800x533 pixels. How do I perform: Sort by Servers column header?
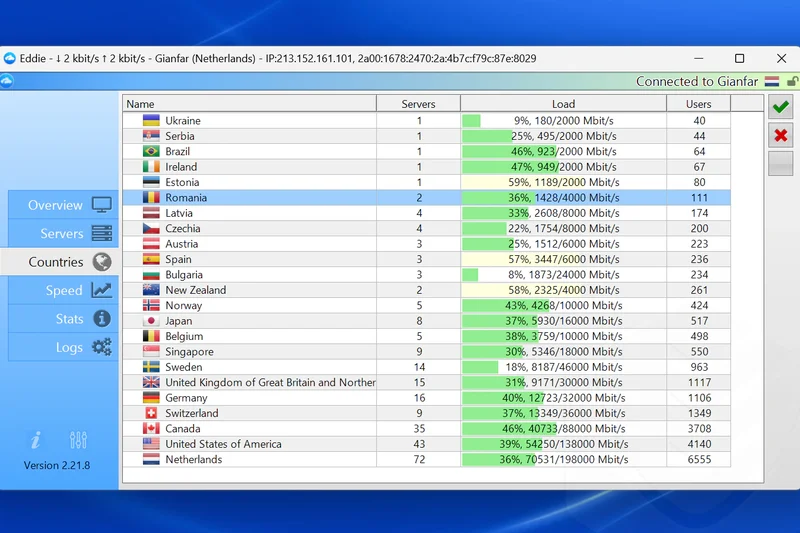coord(418,104)
